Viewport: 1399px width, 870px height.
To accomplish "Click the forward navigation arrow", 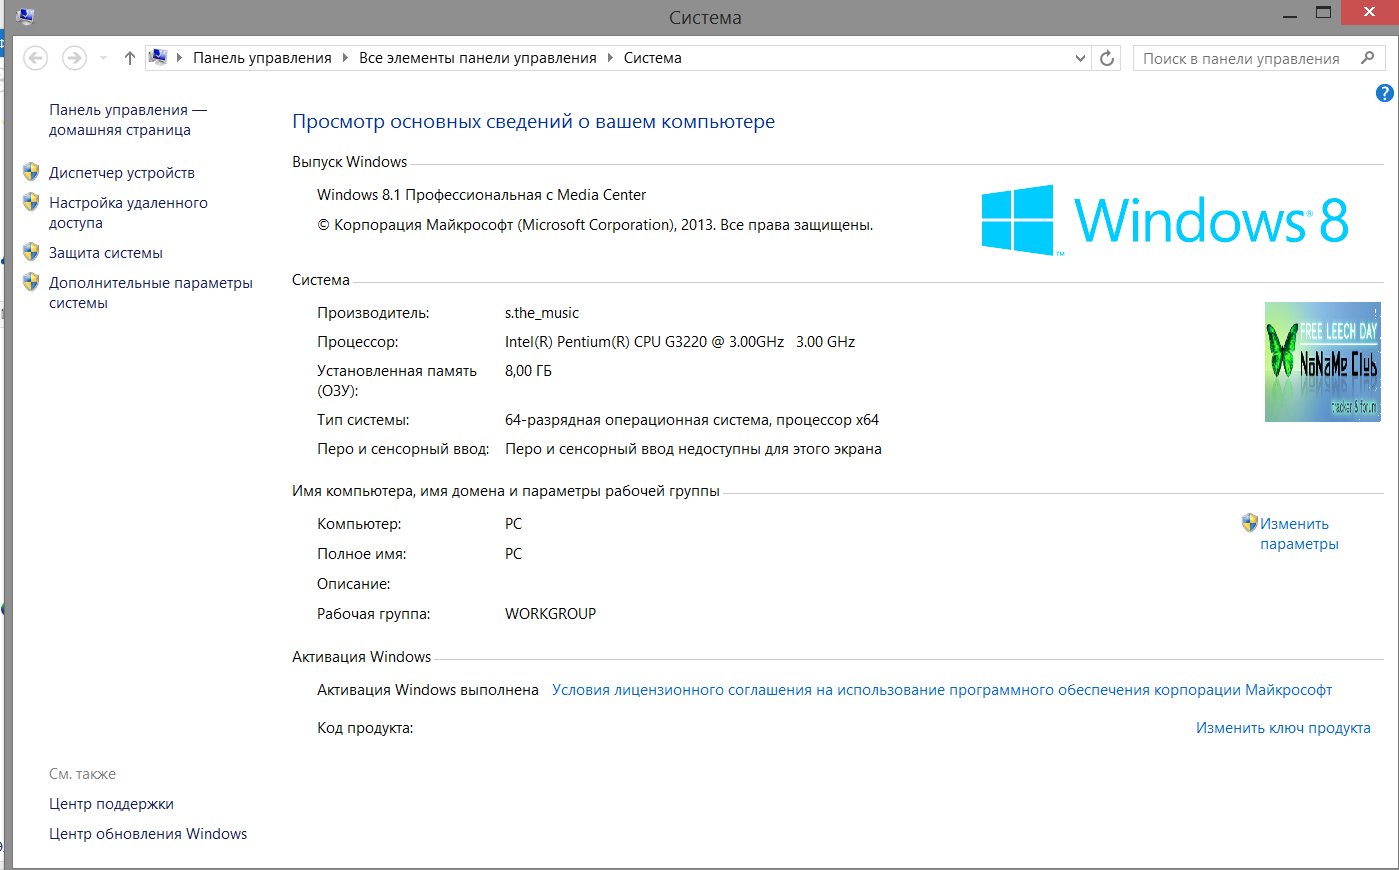I will coord(74,58).
